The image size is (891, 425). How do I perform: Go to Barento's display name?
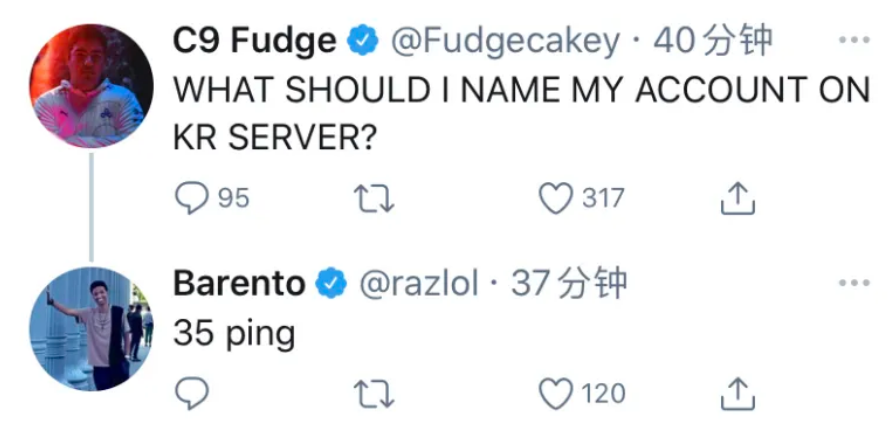coord(239,283)
